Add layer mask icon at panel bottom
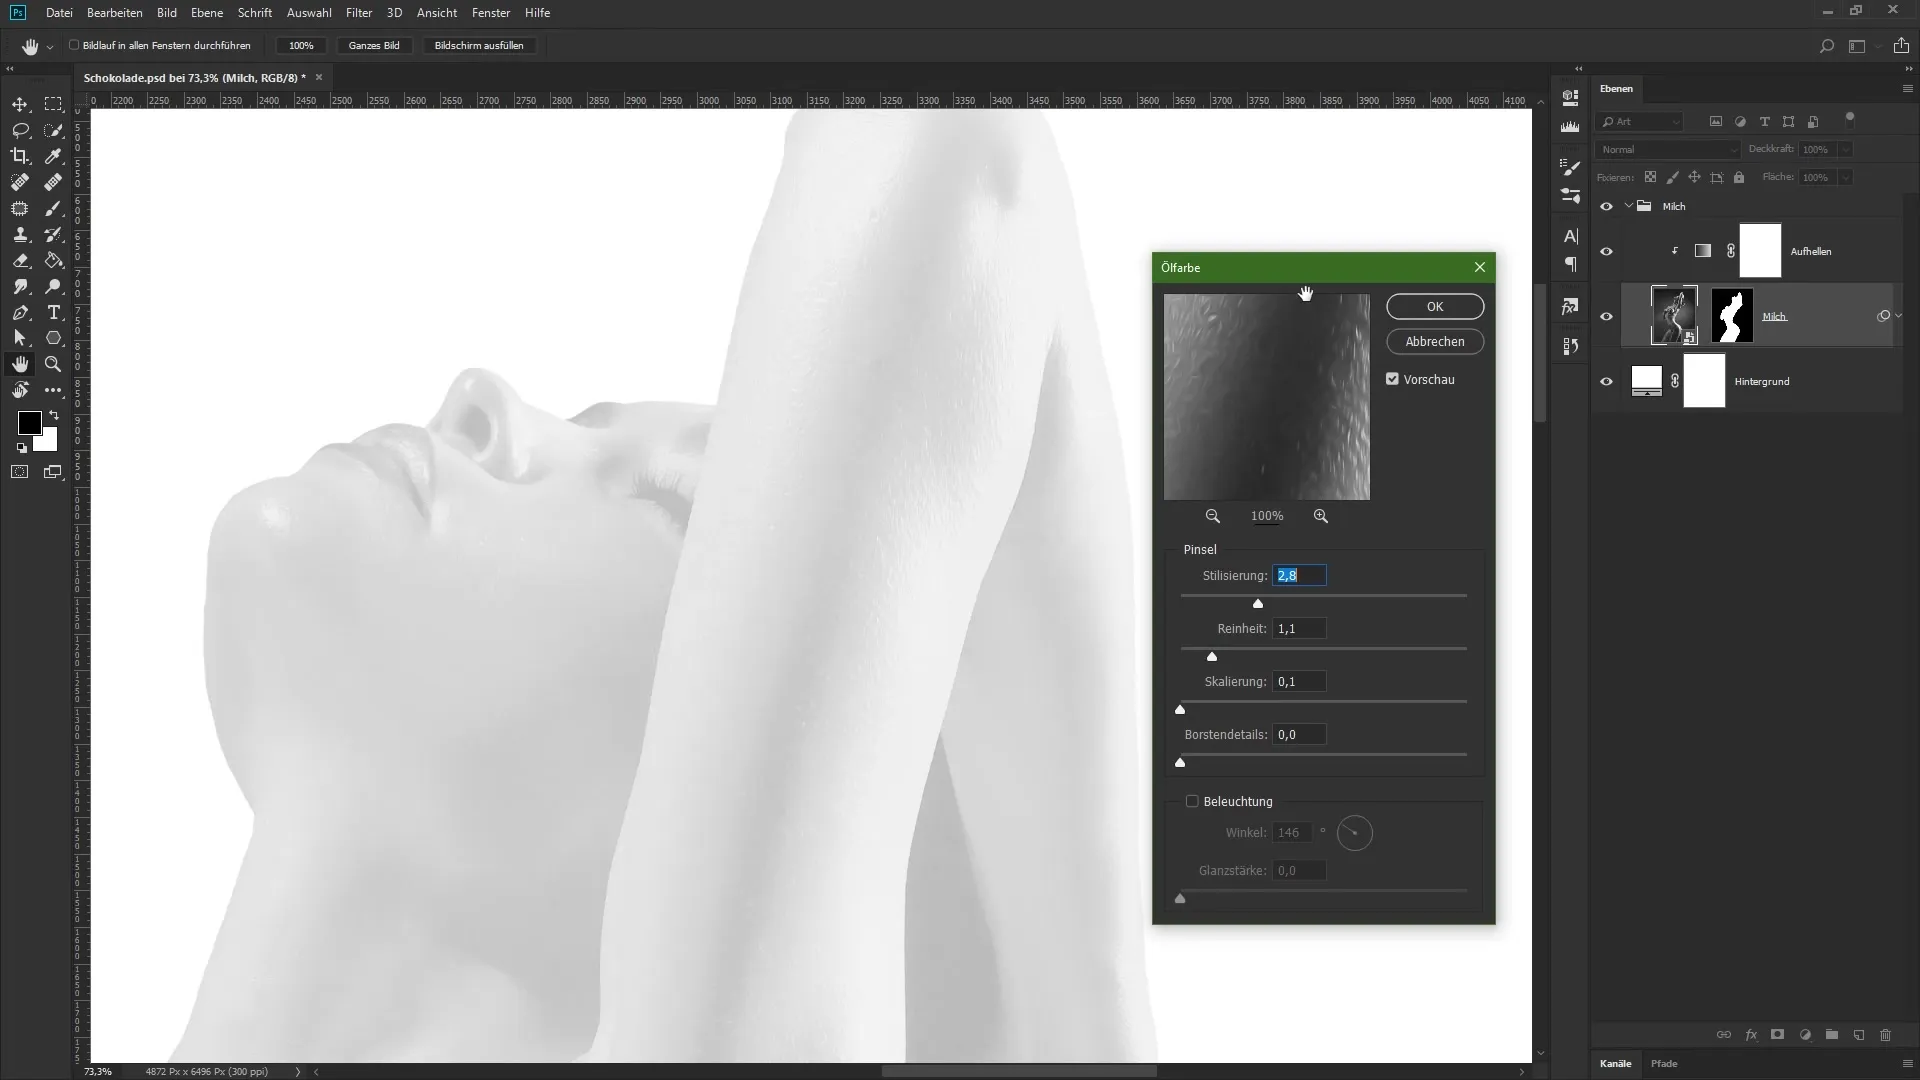Image resolution: width=1920 pixels, height=1080 pixels. pyautogui.click(x=1778, y=1035)
